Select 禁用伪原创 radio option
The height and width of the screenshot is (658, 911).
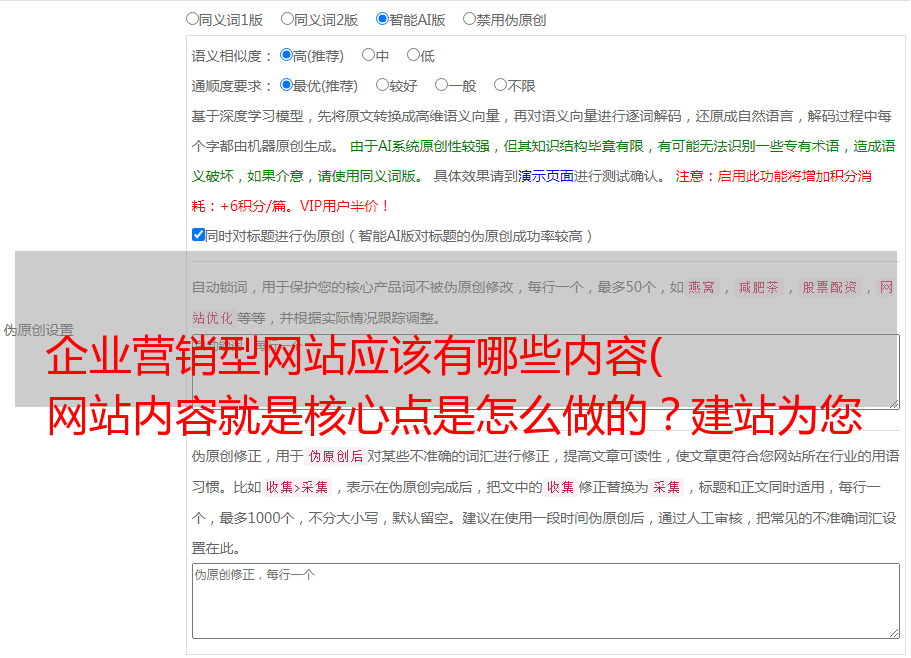[x=469, y=19]
